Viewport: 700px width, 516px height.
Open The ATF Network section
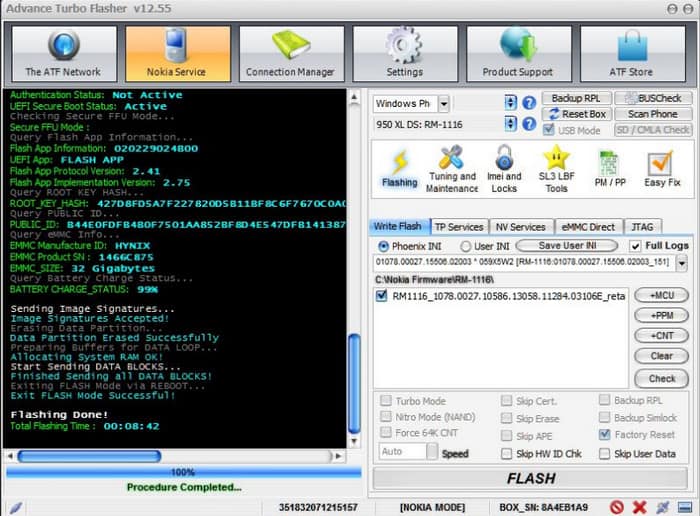pos(63,54)
